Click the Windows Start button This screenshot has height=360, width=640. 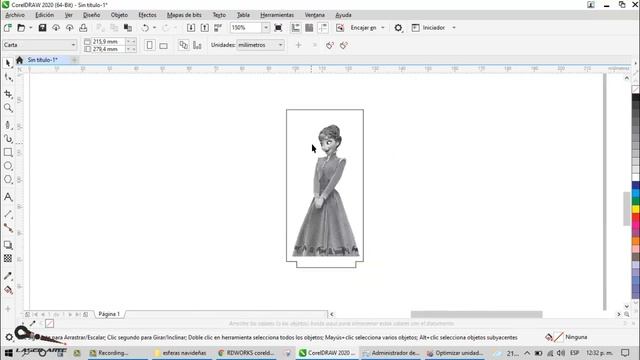(x=8, y=353)
